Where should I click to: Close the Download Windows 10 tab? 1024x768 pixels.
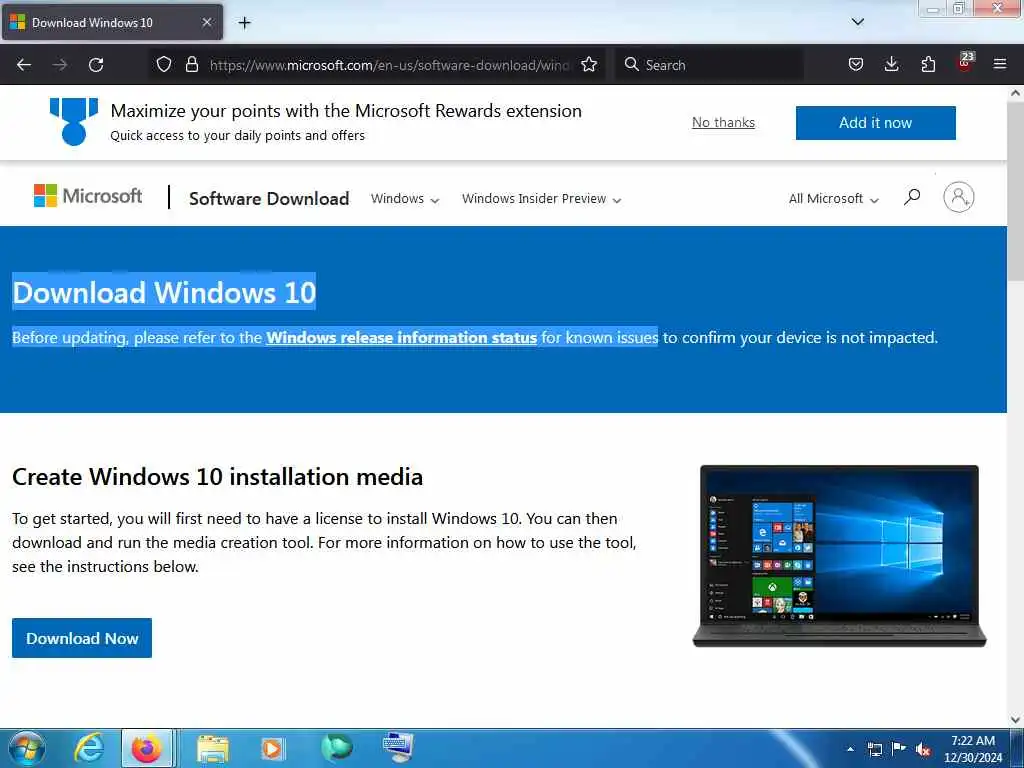(x=207, y=22)
